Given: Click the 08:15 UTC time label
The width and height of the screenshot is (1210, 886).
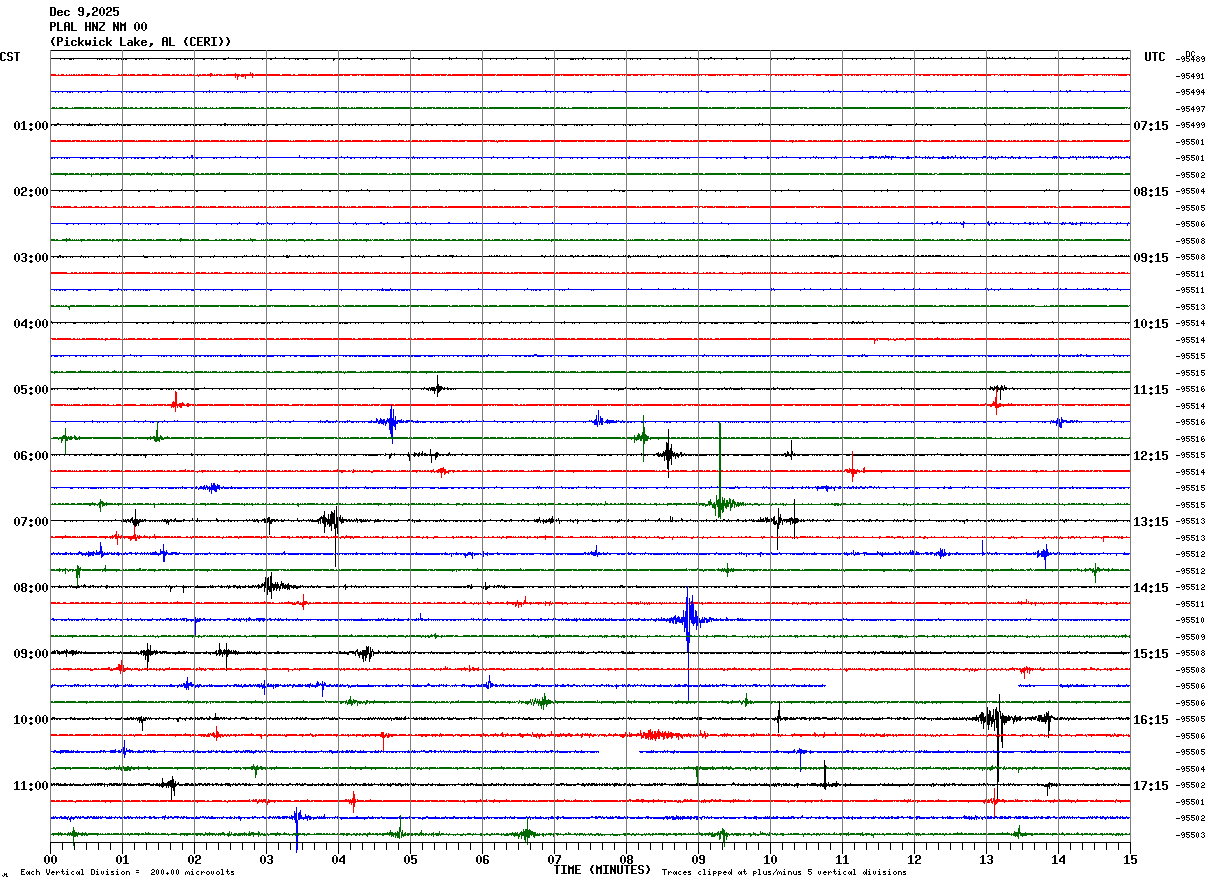Looking at the screenshot, I should pyautogui.click(x=1151, y=192).
